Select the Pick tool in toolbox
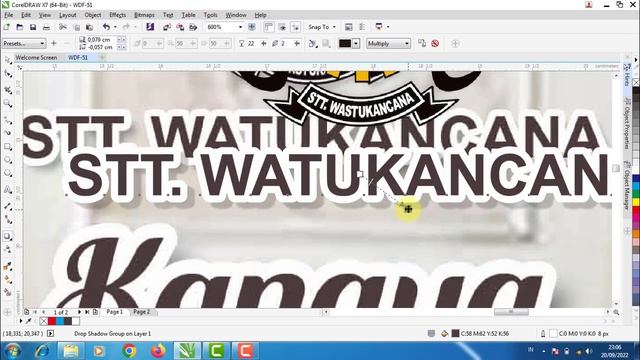Image resolution: width=640 pixels, height=360 pixels. tap(7, 60)
